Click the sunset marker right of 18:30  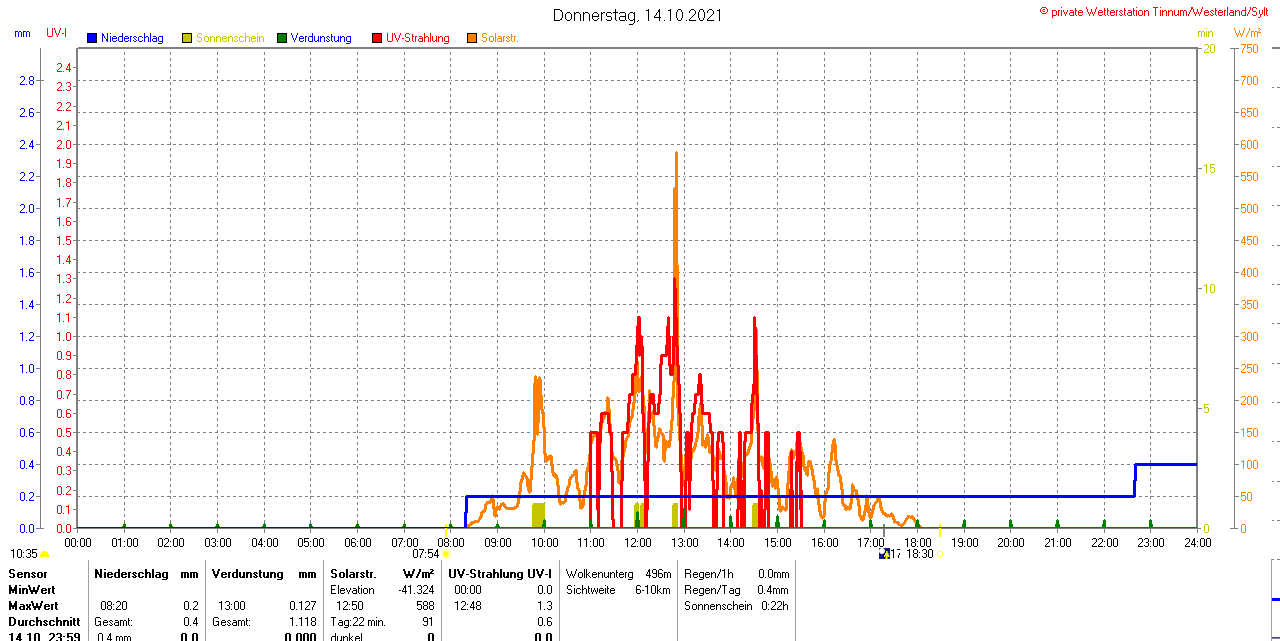[x=940, y=554]
